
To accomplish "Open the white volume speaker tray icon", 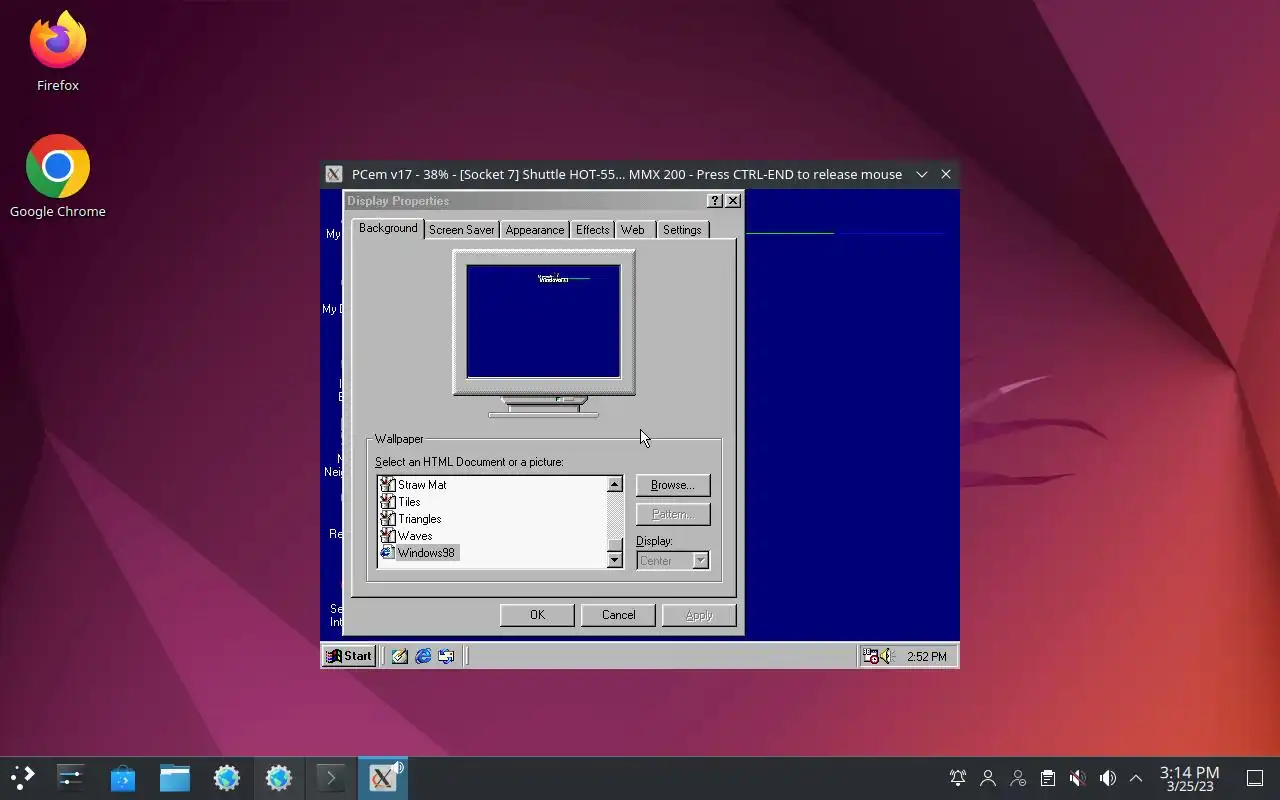I will point(1107,778).
